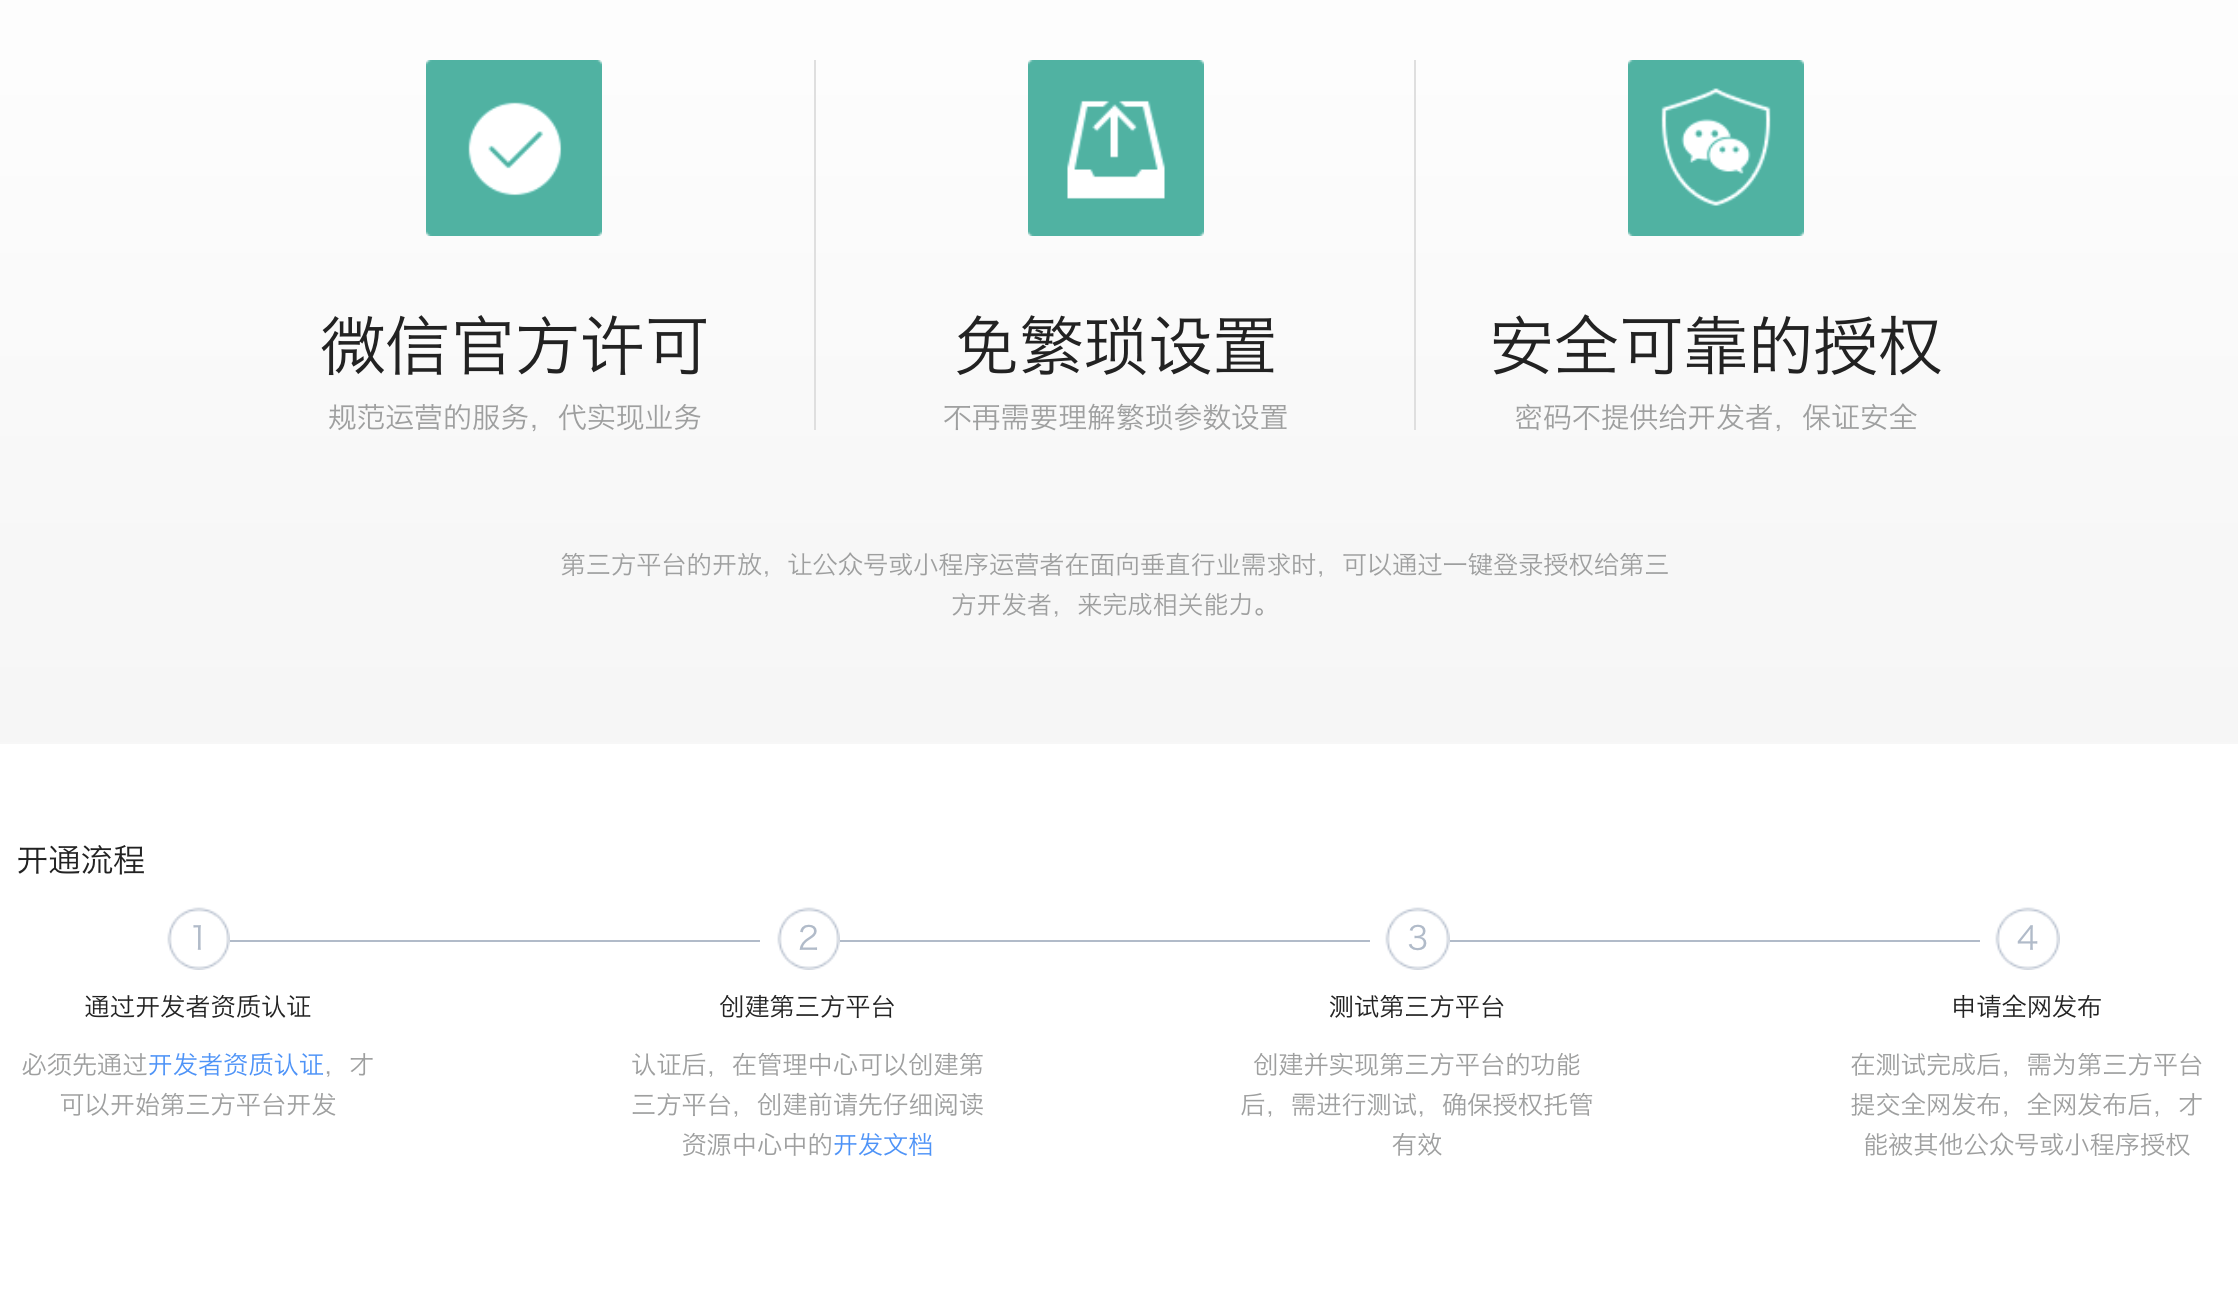Click the step 2 circle marker

coord(808,938)
